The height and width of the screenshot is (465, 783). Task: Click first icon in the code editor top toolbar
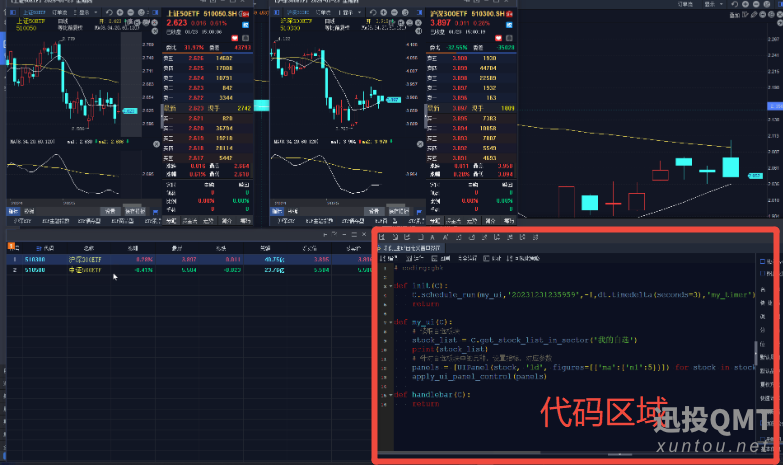tap(382, 237)
